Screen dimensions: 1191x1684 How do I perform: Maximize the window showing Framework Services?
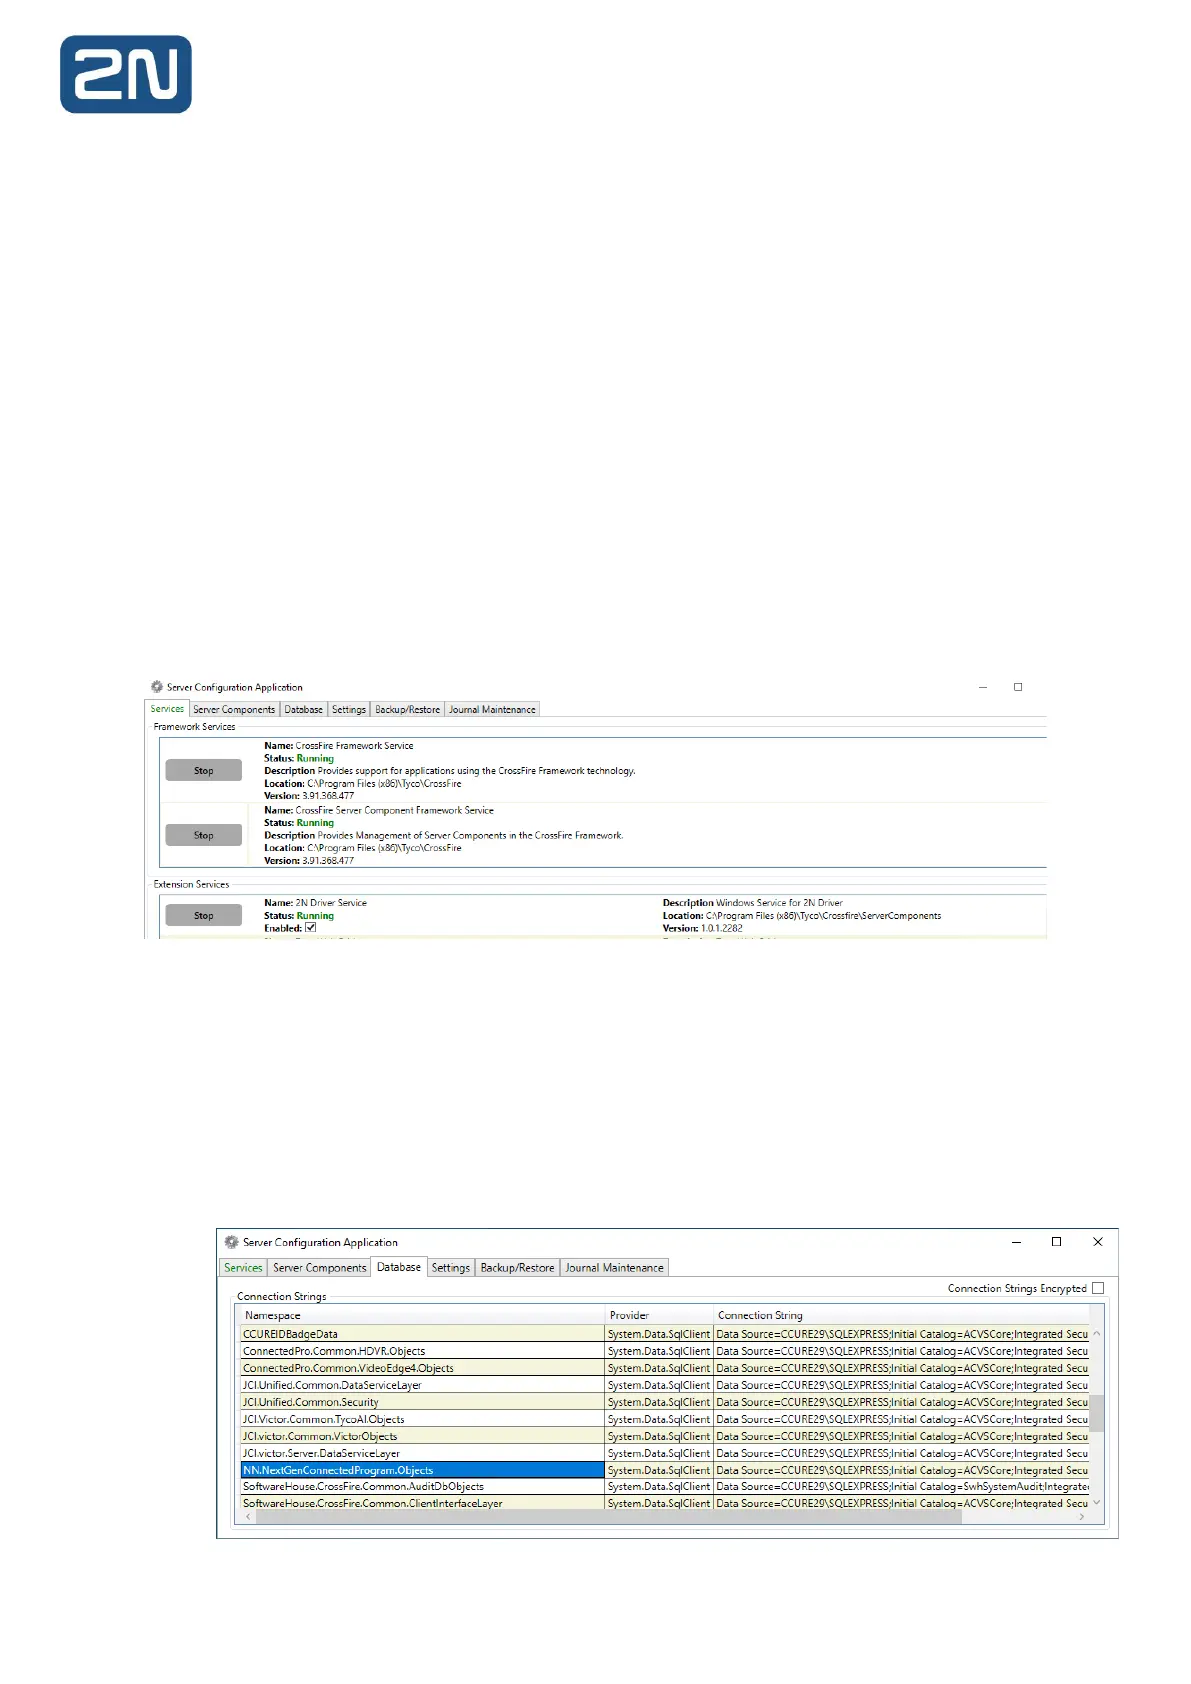[x=1018, y=687]
